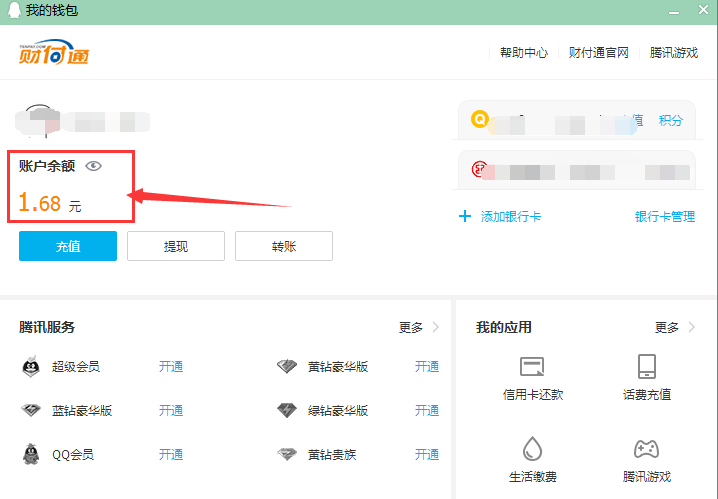Image resolution: width=718 pixels, height=499 pixels.
Task: Click the 转账 transfer button
Action: click(x=284, y=246)
